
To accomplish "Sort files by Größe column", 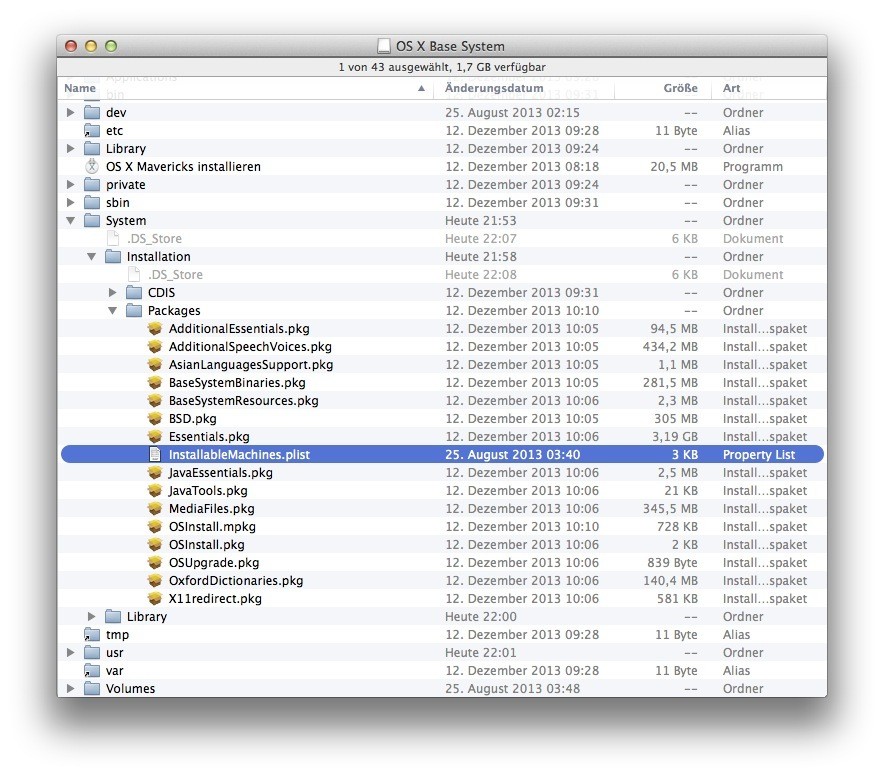I will pos(680,88).
